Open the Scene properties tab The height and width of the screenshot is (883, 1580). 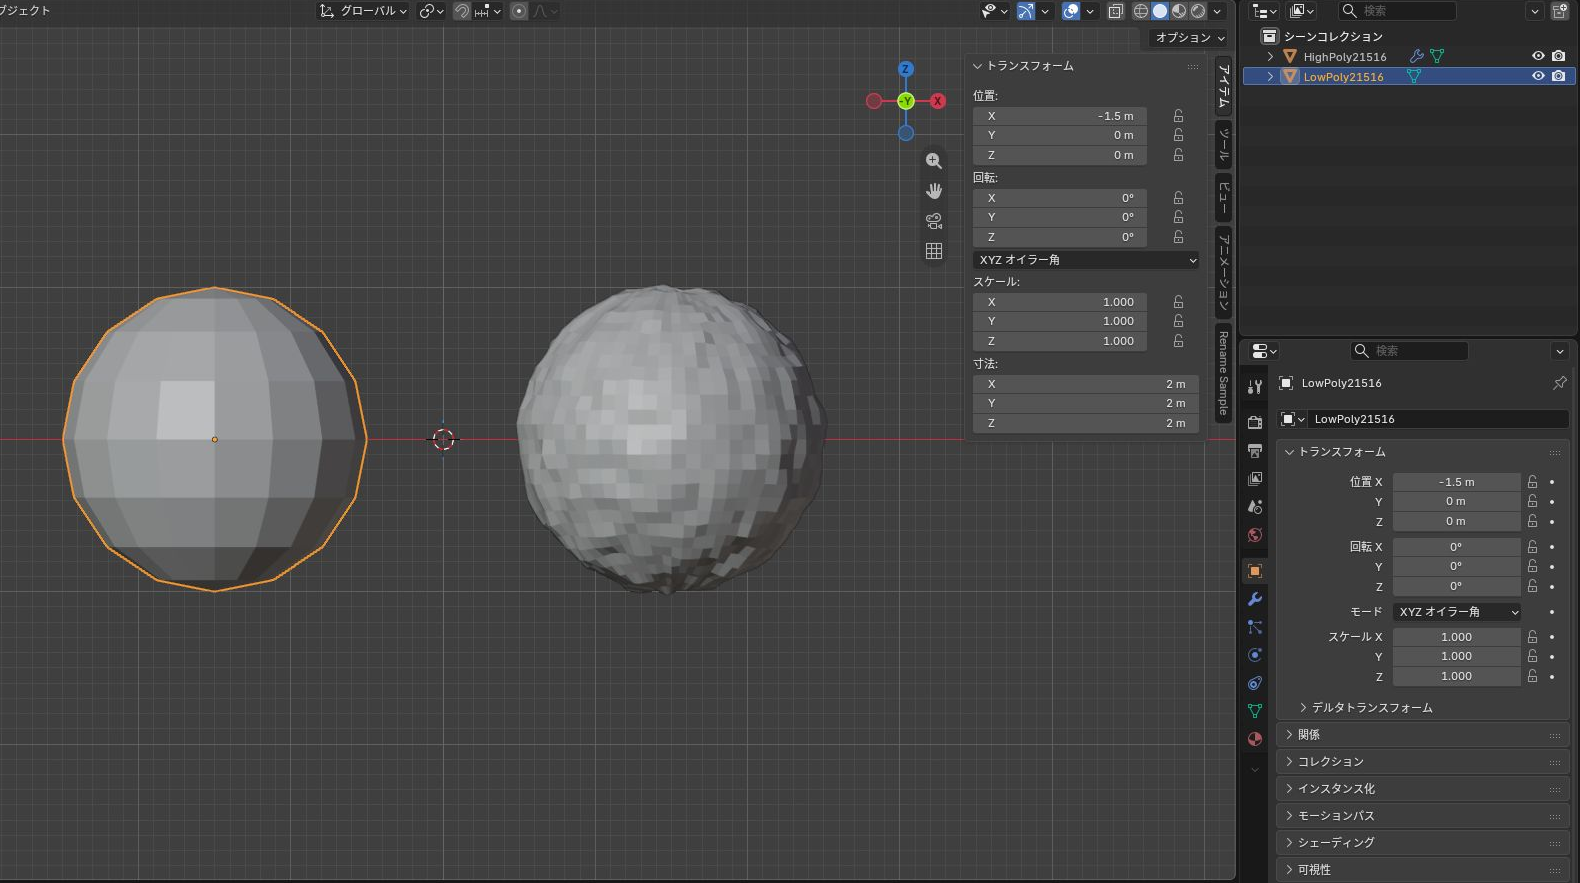1255,507
